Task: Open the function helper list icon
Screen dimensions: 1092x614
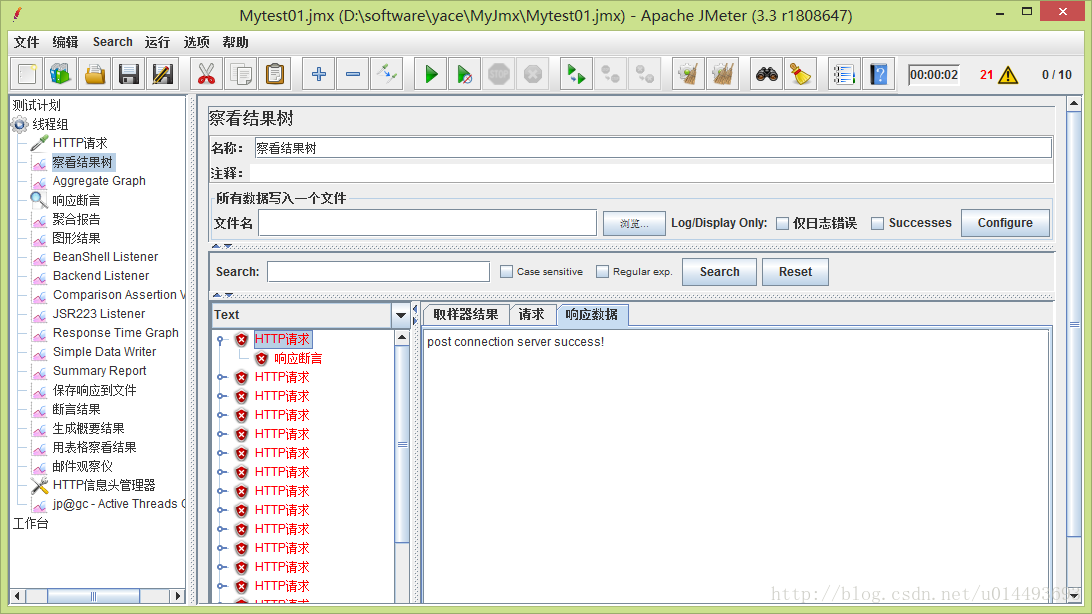Action: (843, 74)
